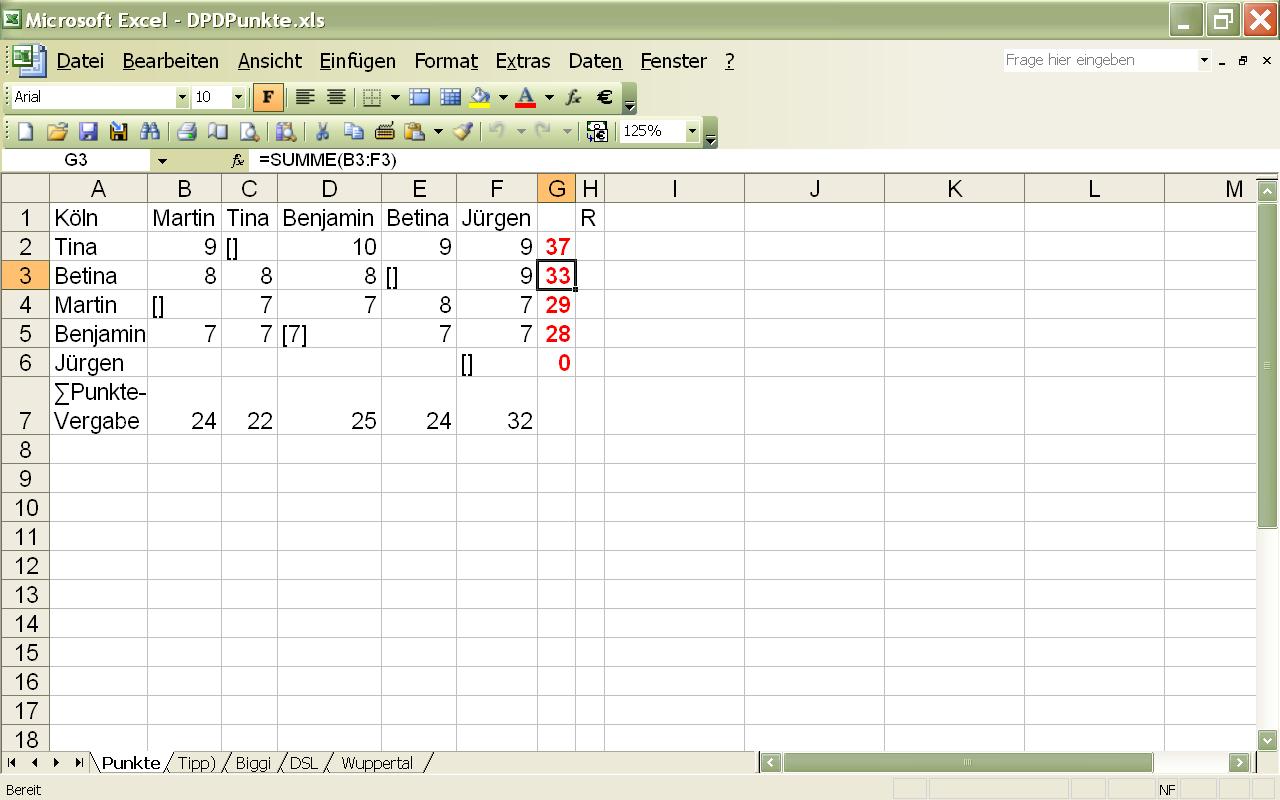Open the Einfügen menu
Screen dimensions: 1280x800
tap(357, 61)
